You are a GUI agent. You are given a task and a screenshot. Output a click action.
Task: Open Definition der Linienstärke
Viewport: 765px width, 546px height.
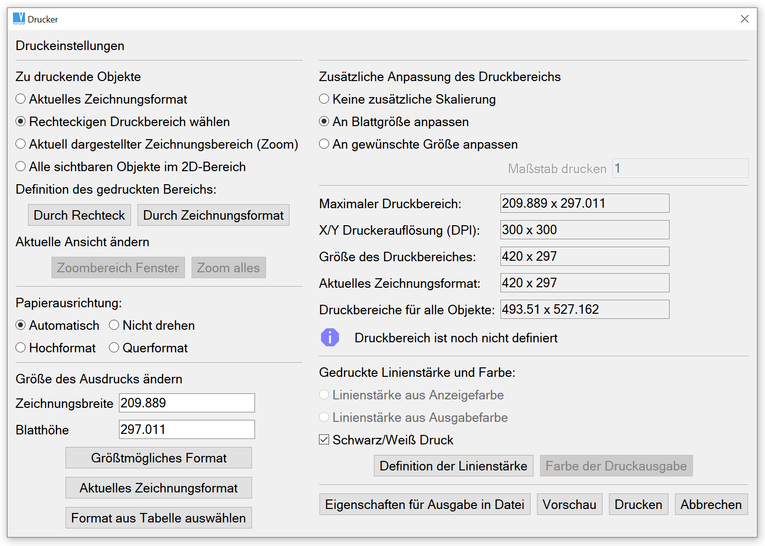click(x=453, y=466)
